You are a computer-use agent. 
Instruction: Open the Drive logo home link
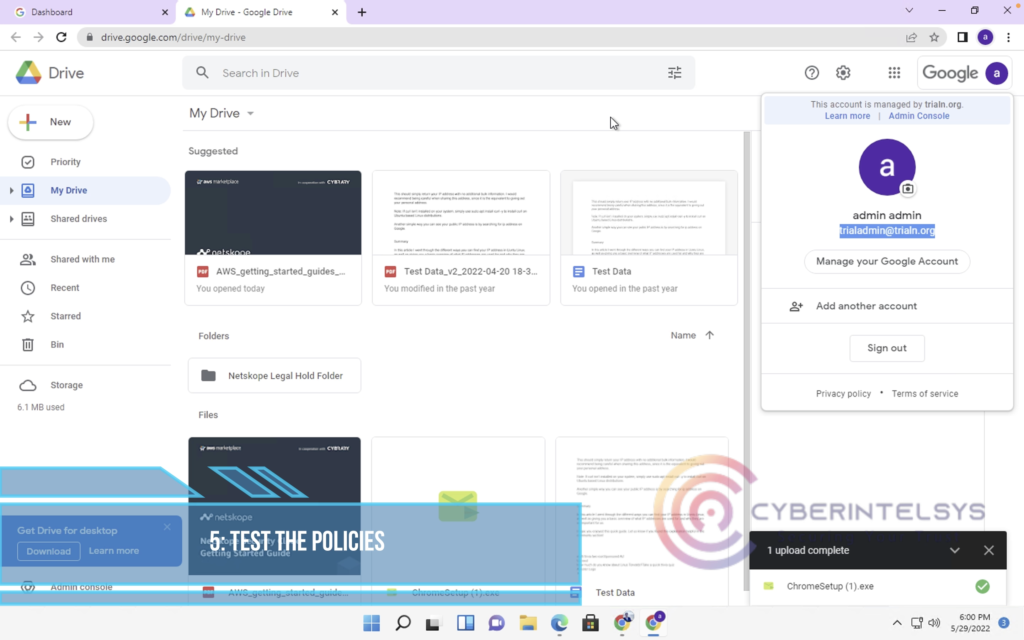[50, 73]
